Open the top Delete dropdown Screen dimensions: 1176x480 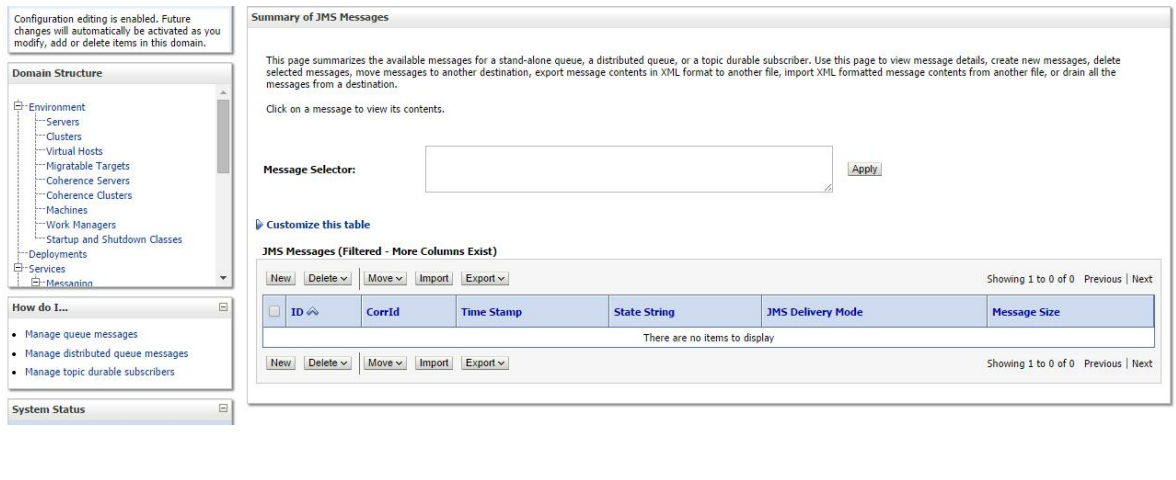tap(328, 278)
